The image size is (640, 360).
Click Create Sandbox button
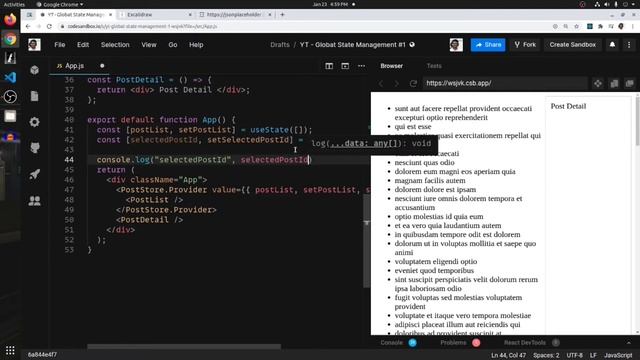point(572,44)
